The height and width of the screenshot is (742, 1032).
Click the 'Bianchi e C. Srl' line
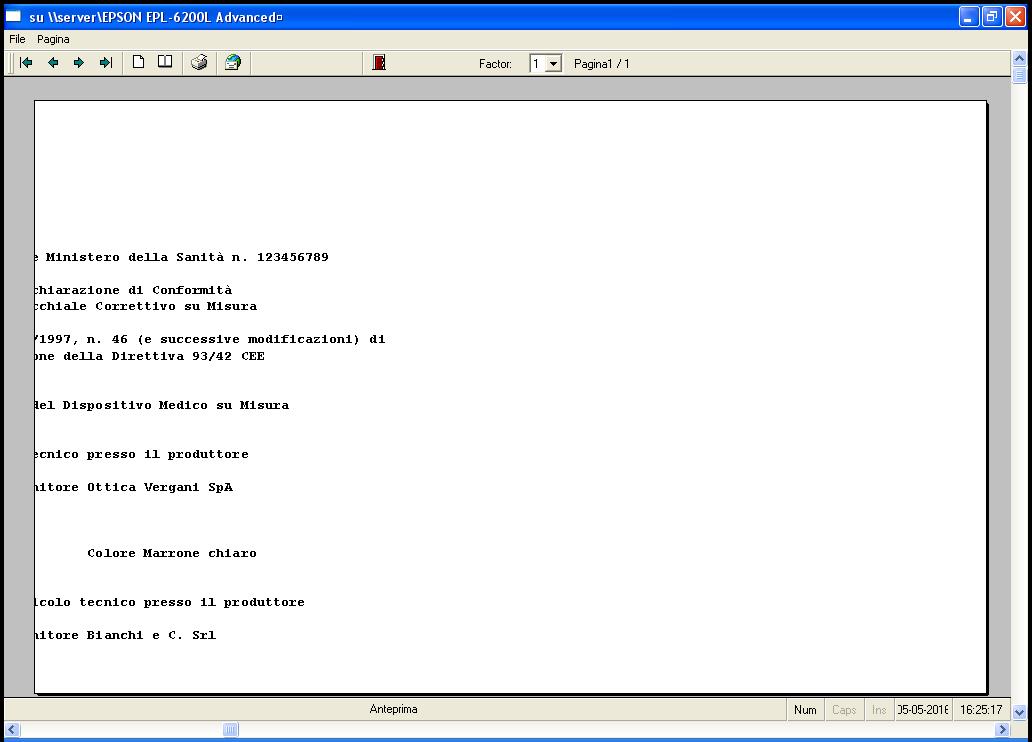pyautogui.click(x=151, y=635)
